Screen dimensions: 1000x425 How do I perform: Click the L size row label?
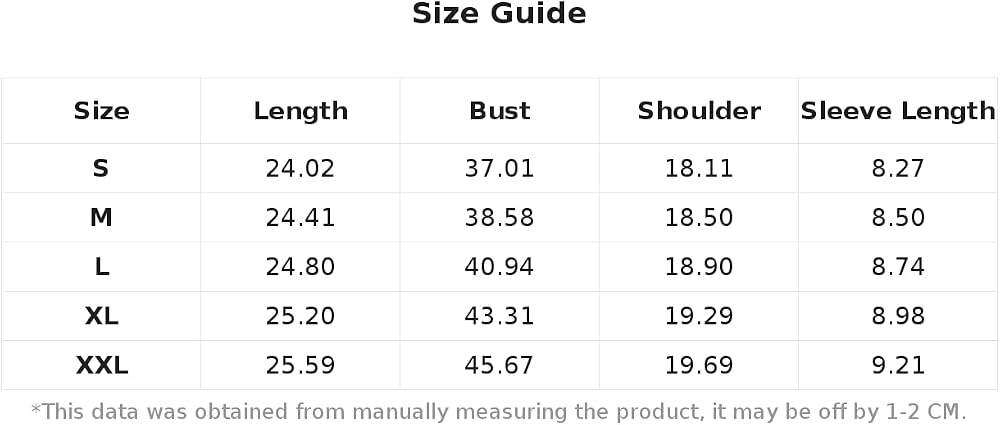point(101,267)
